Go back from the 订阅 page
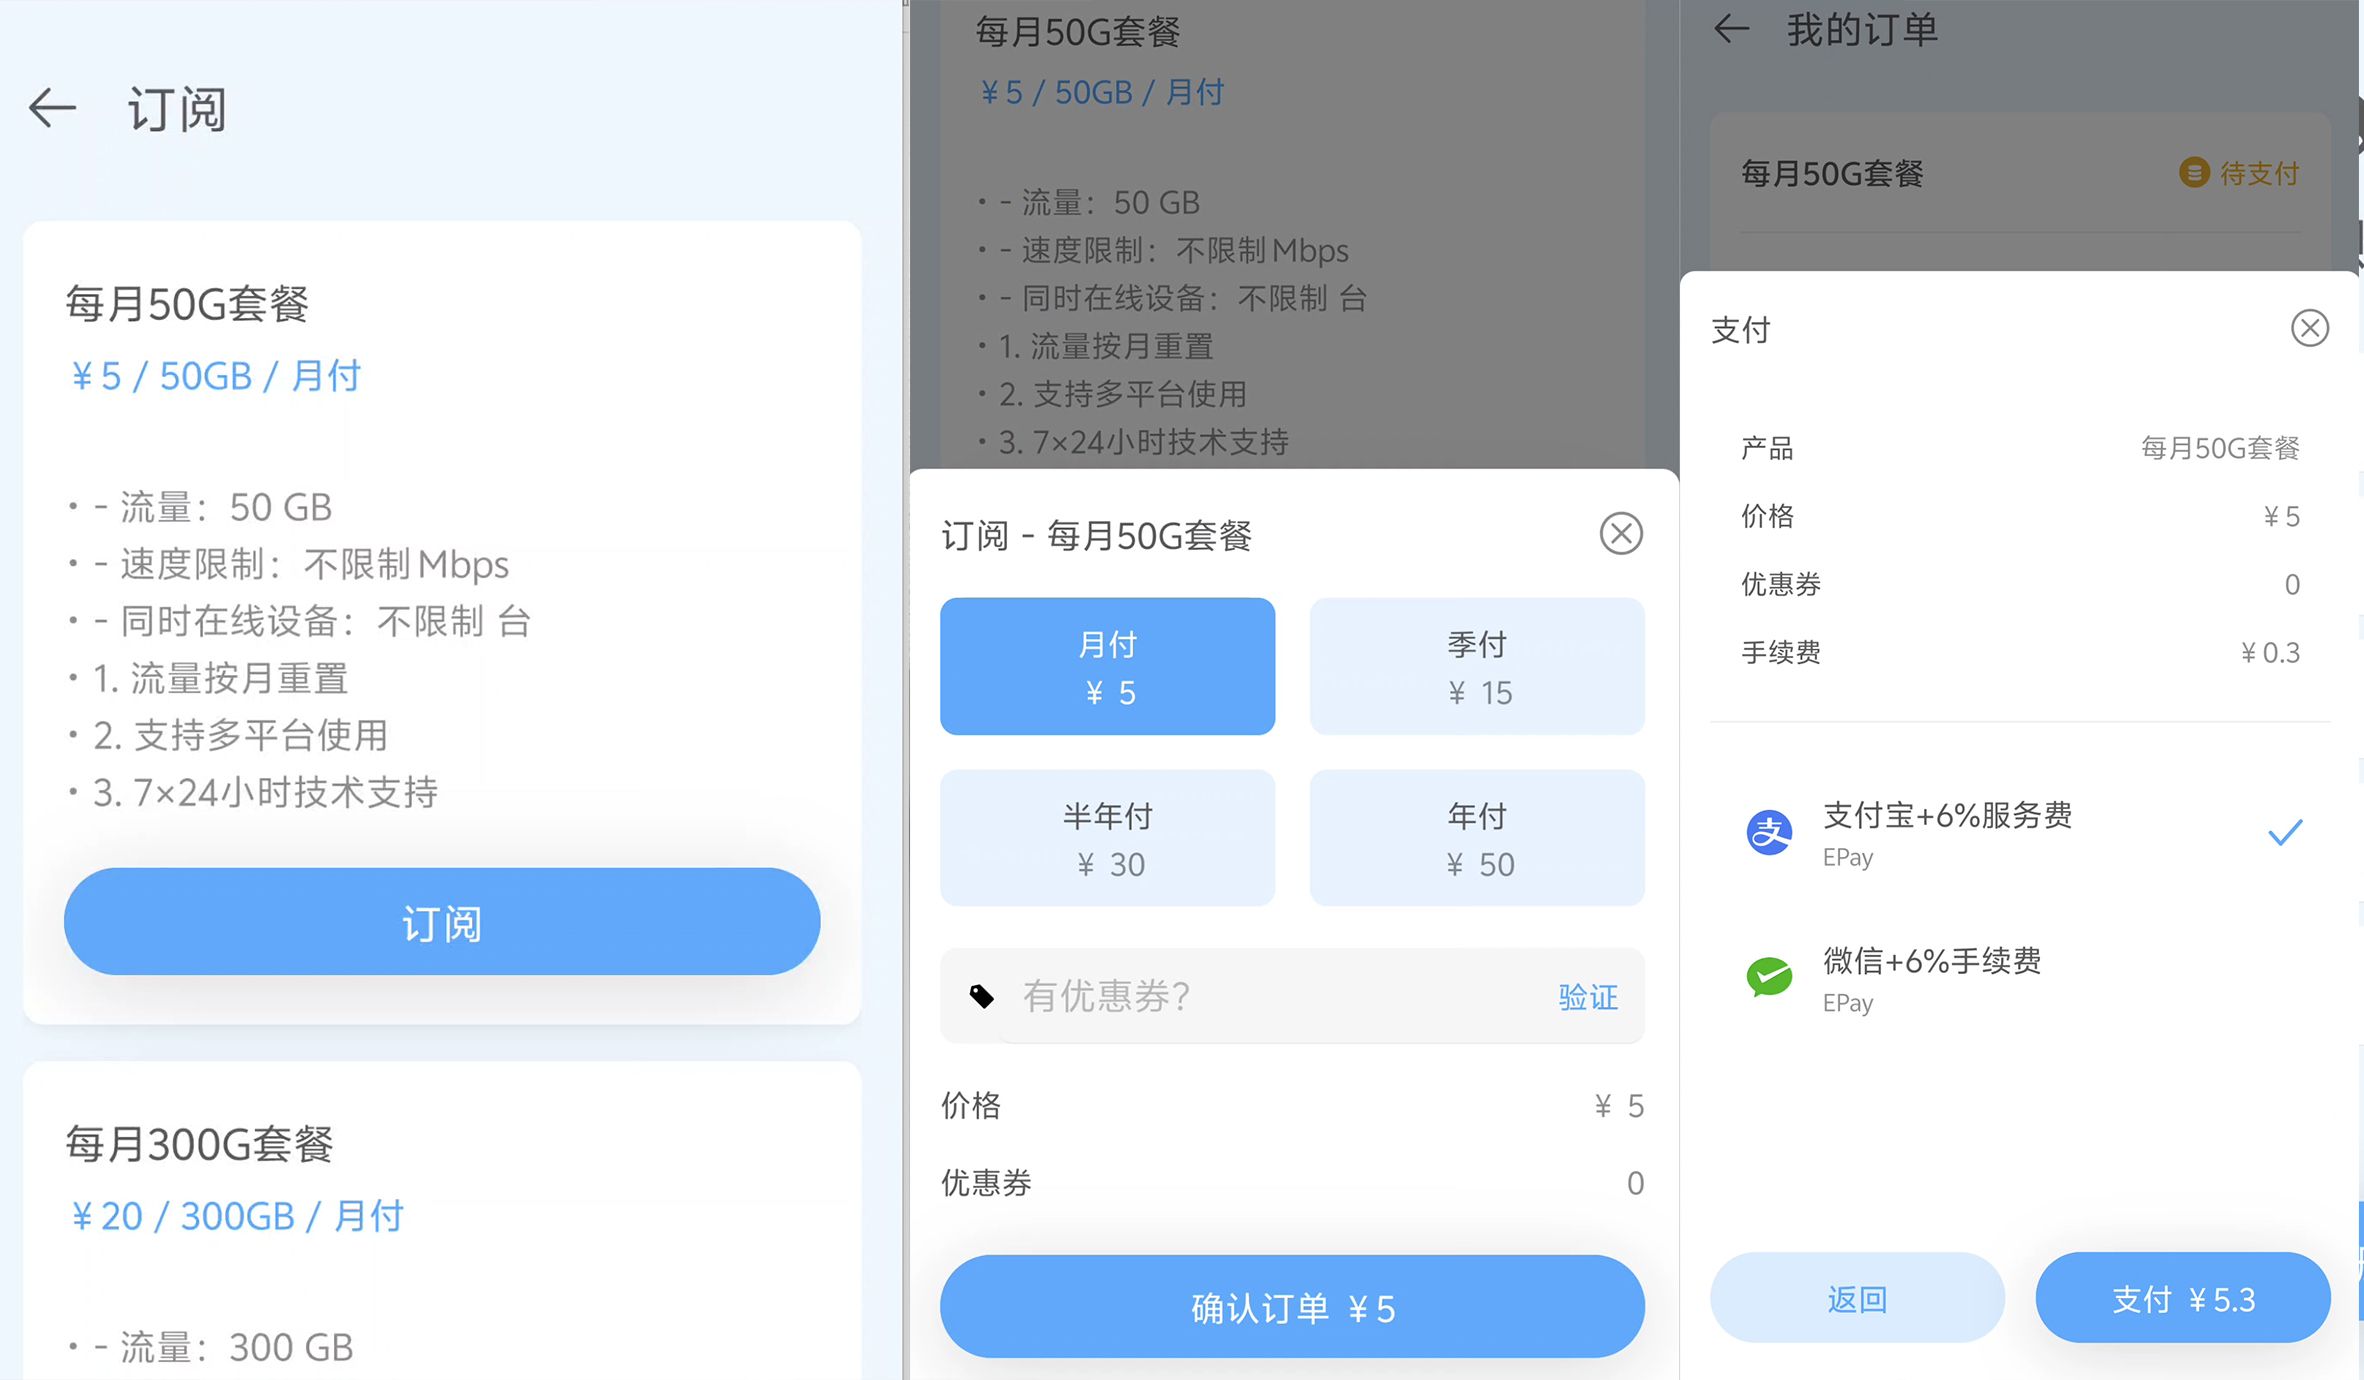2364x1380 pixels. coord(52,108)
